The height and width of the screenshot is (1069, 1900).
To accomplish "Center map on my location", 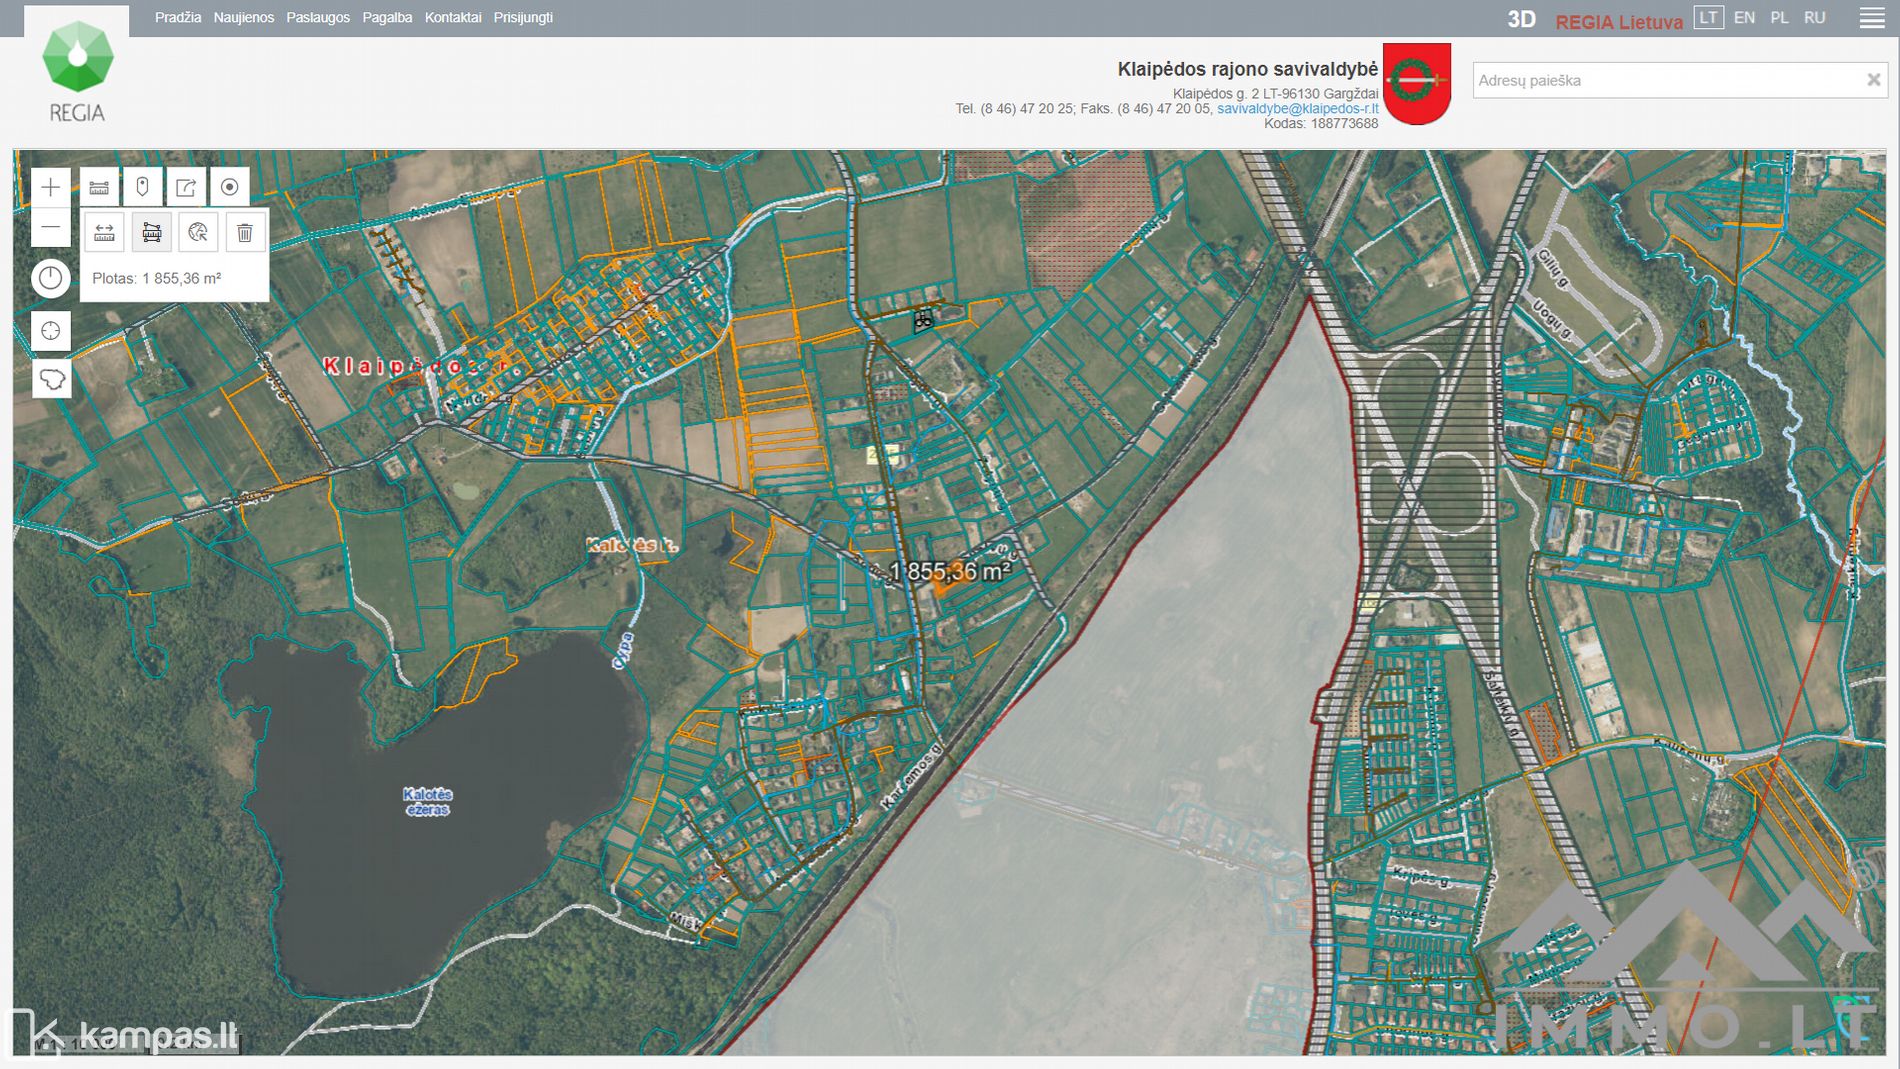I will point(50,331).
